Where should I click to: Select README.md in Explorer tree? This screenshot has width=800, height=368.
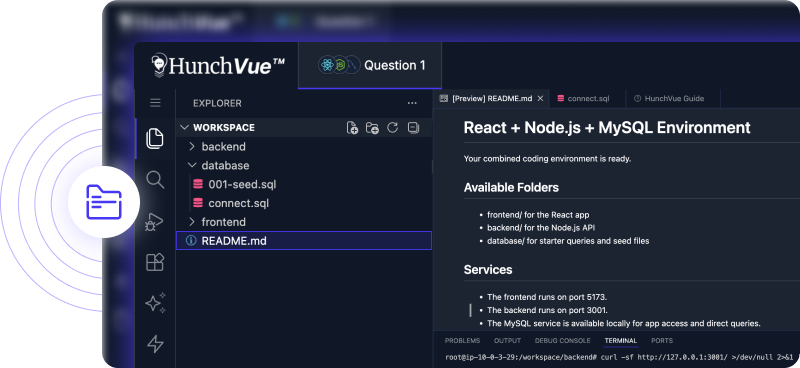pyautogui.click(x=304, y=240)
